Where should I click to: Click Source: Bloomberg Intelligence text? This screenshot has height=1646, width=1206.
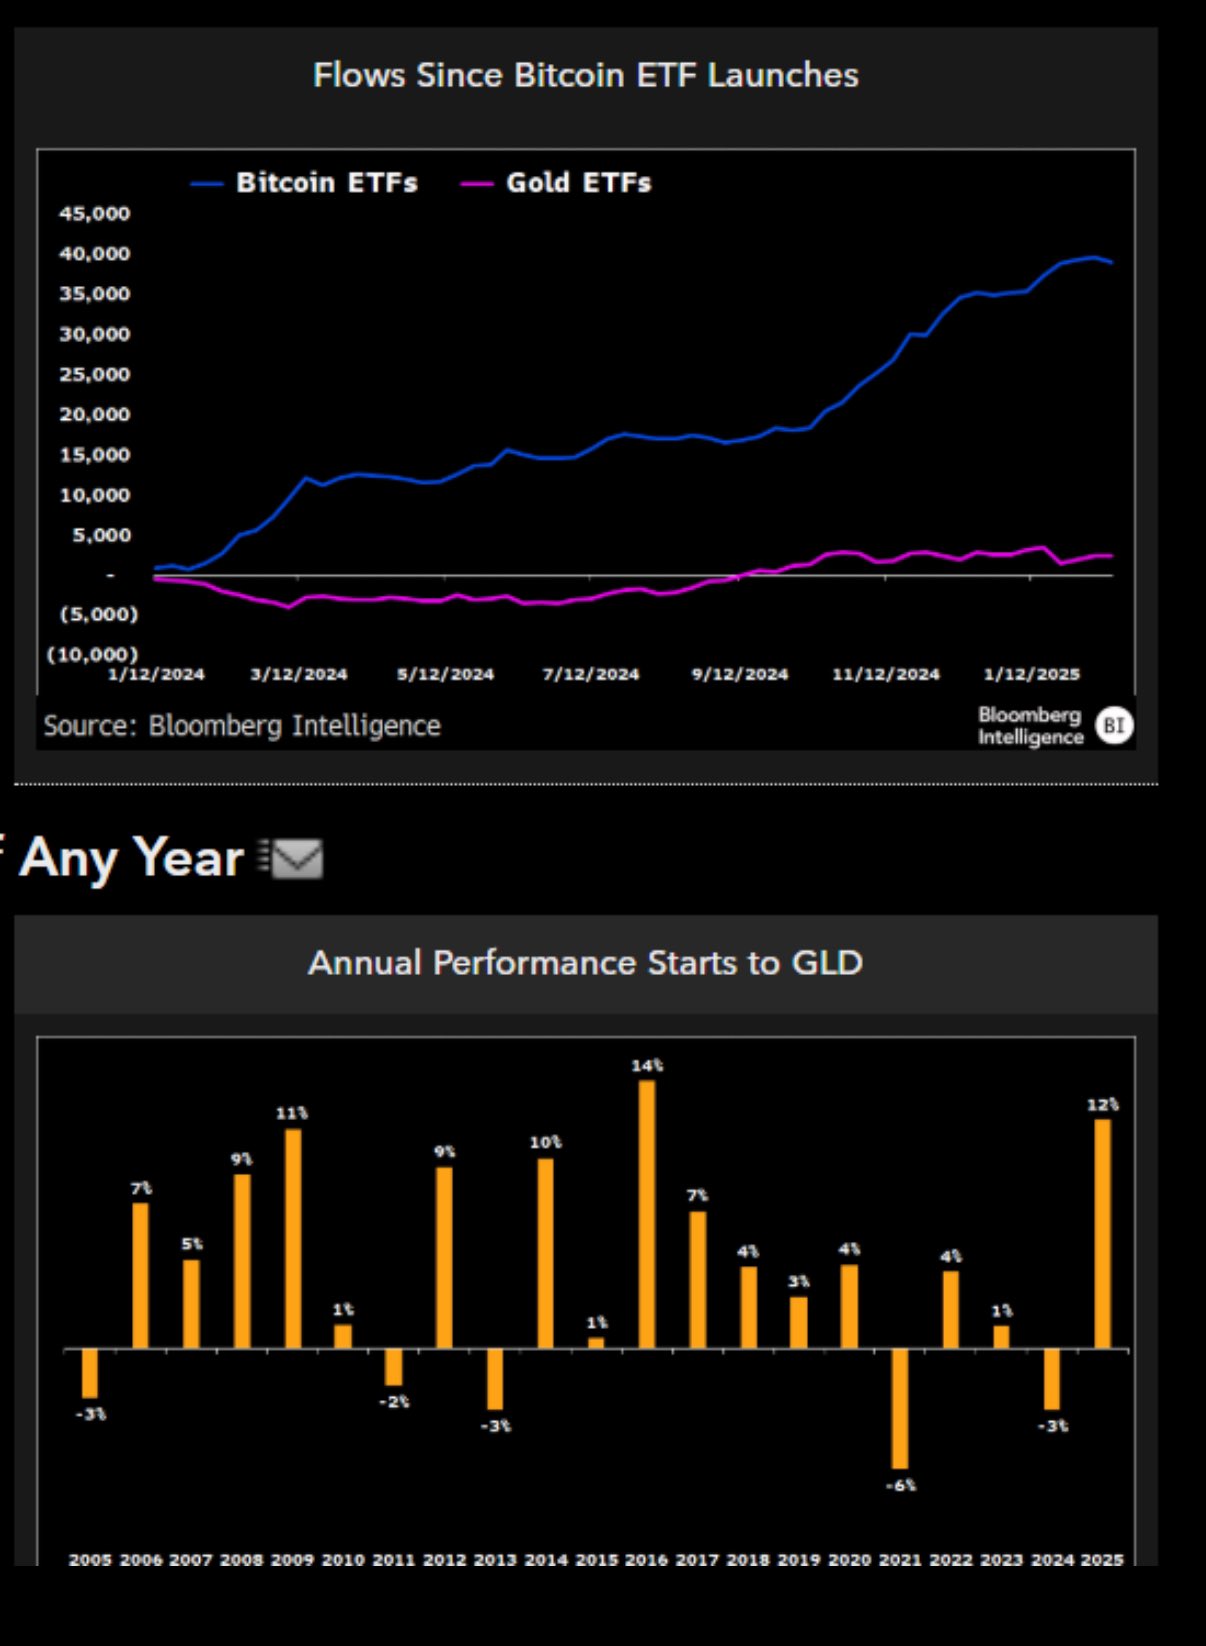coord(242,725)
